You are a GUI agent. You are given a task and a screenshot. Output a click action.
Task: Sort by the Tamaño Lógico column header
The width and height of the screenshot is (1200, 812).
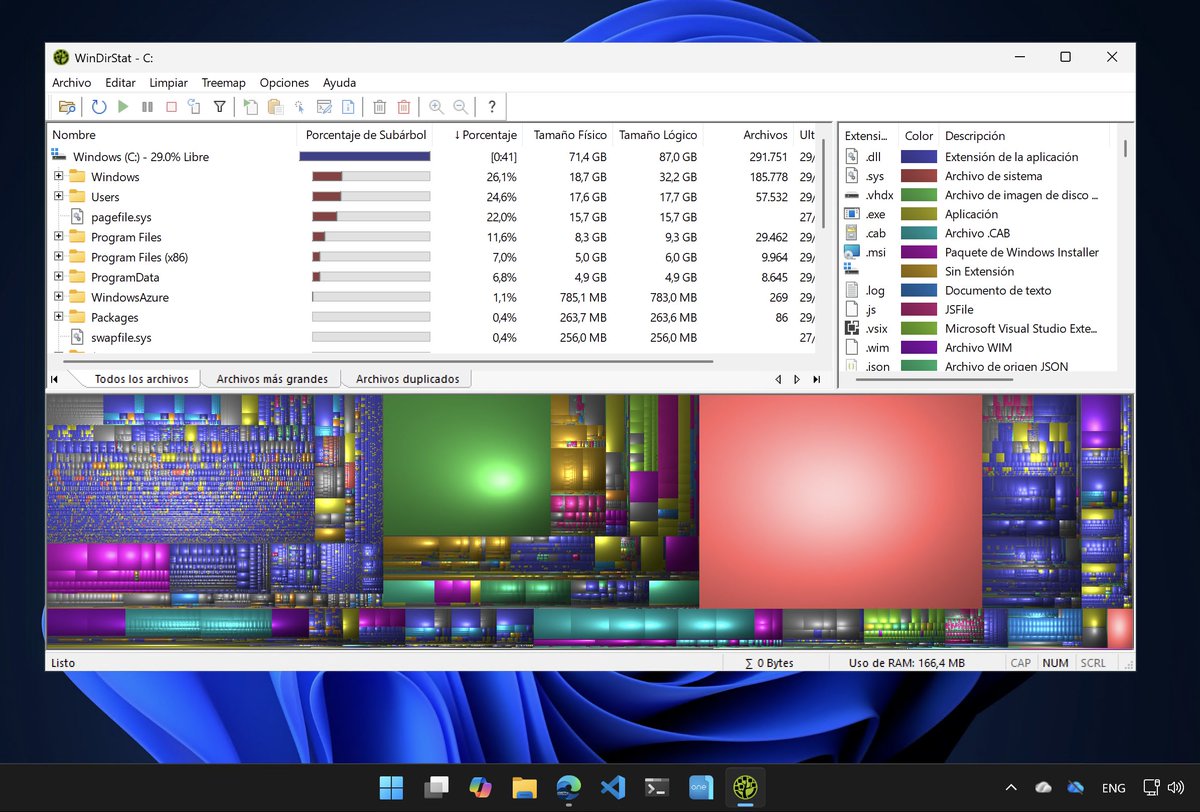pyautogui.click(x=658, y=135)
